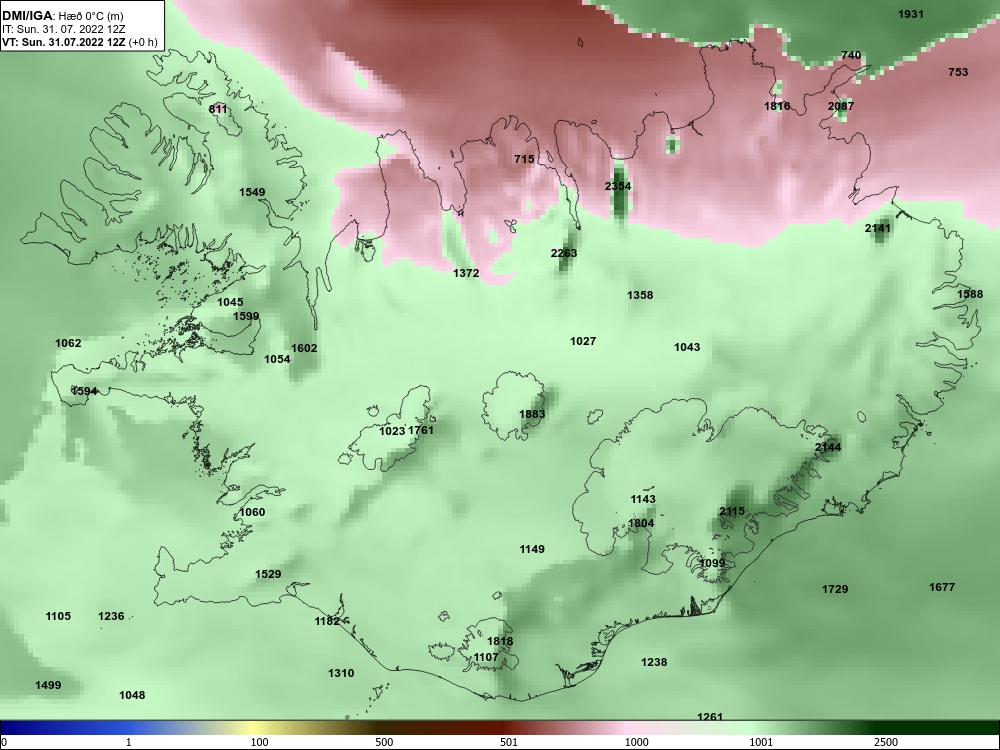Viewport: 1000px width, 750px height.
Task: Select the colour scale label 500
Action: pos(384,742)
